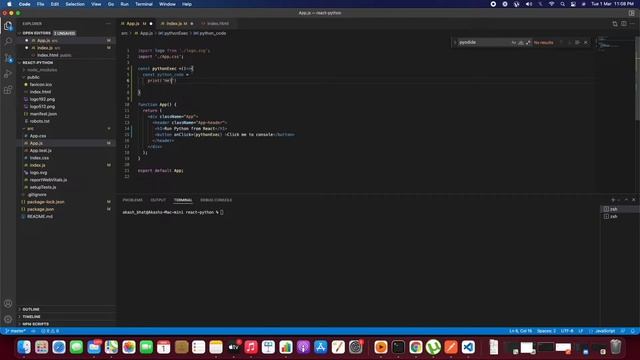Open the Output panel tab
Viewport: 640px width, 360px height.
pyautogui.click(x=158, y=200)
